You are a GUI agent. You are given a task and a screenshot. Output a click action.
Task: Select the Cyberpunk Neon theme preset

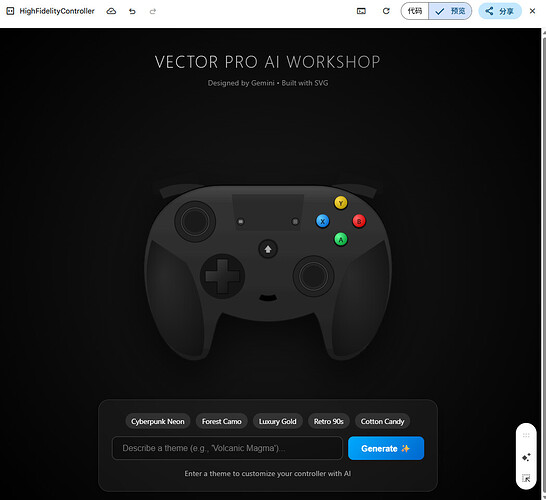(x=158, y=421)
